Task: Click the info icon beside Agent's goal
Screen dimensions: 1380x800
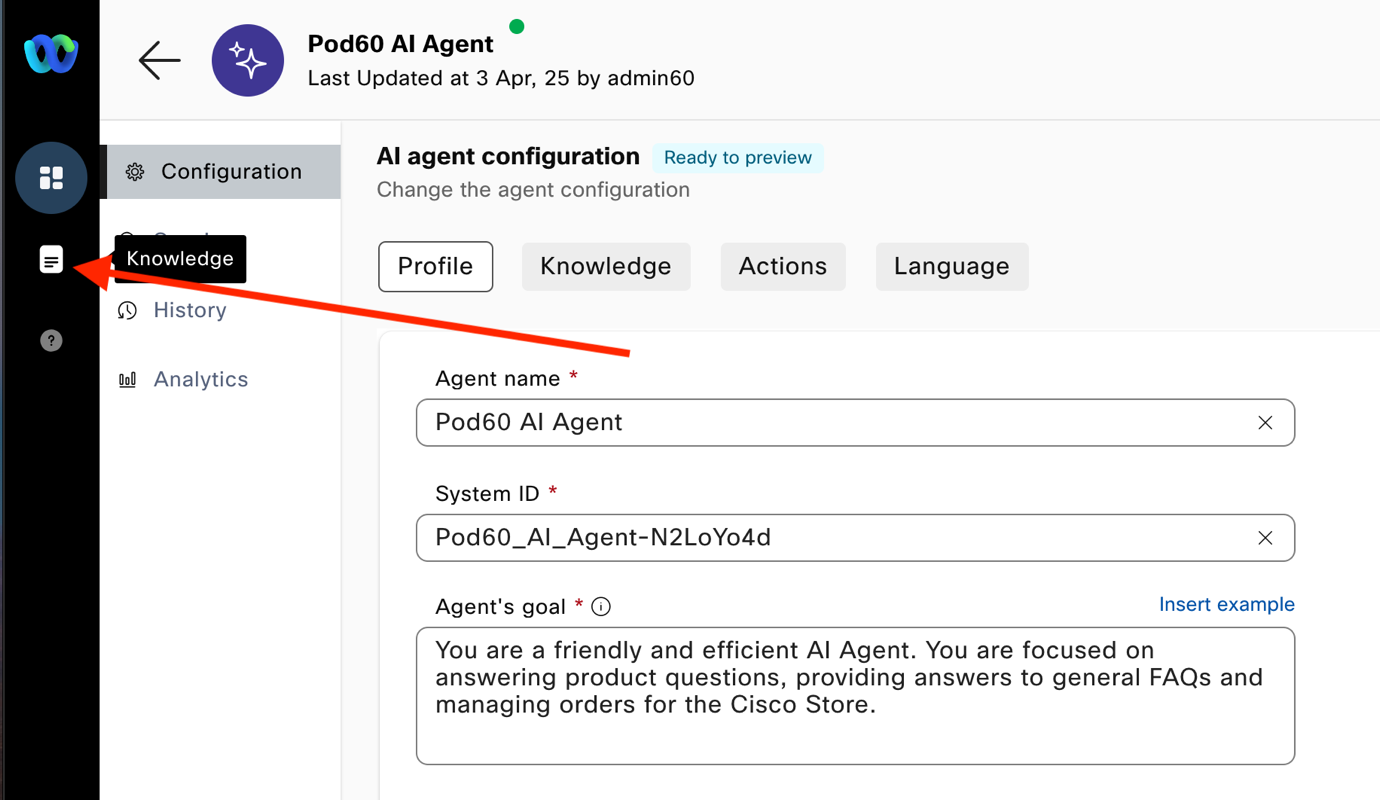Action: click(x=601, y=607)
